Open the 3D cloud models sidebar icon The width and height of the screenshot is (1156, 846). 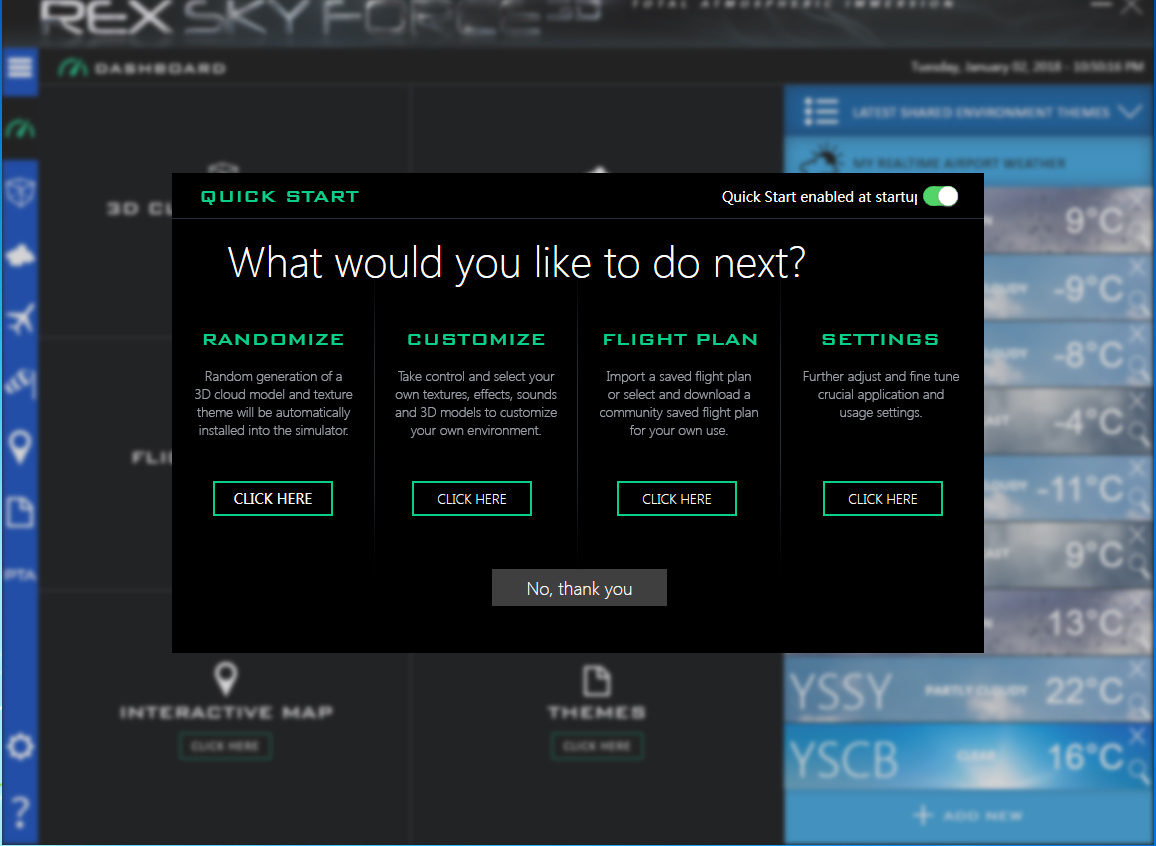[x=20, y=193]
